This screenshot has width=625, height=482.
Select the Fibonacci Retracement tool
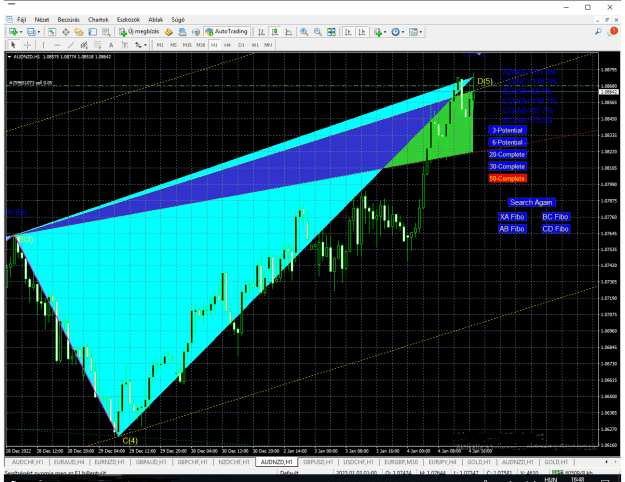click(98, 45)
